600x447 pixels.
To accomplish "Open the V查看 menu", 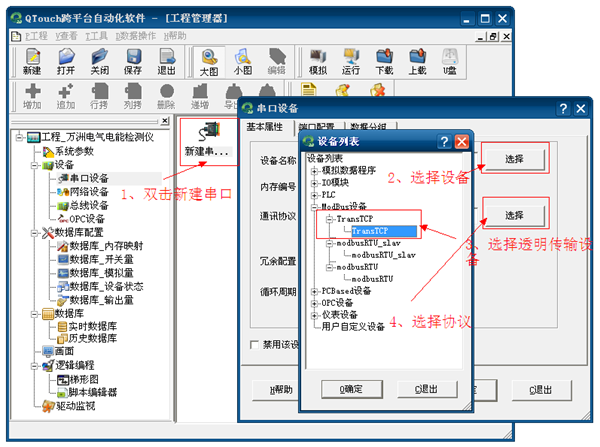I will pyautogui.click(x=66, y=36).
